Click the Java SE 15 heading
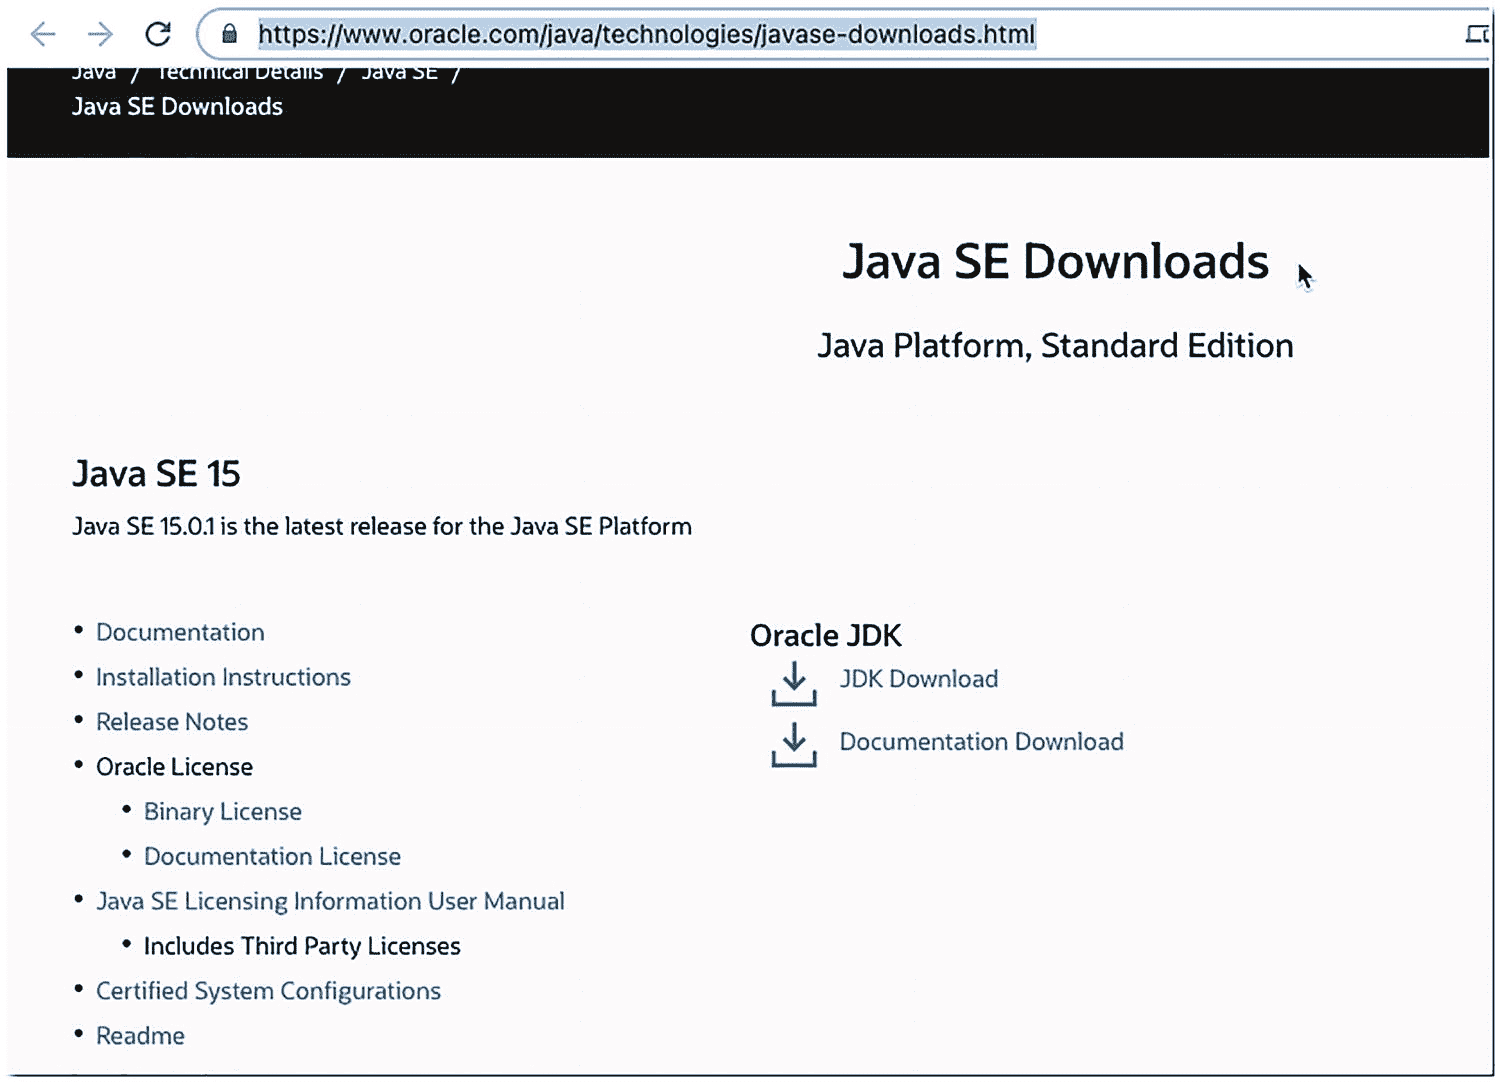The image size is (1500, 1082). [x=156, y=474]
